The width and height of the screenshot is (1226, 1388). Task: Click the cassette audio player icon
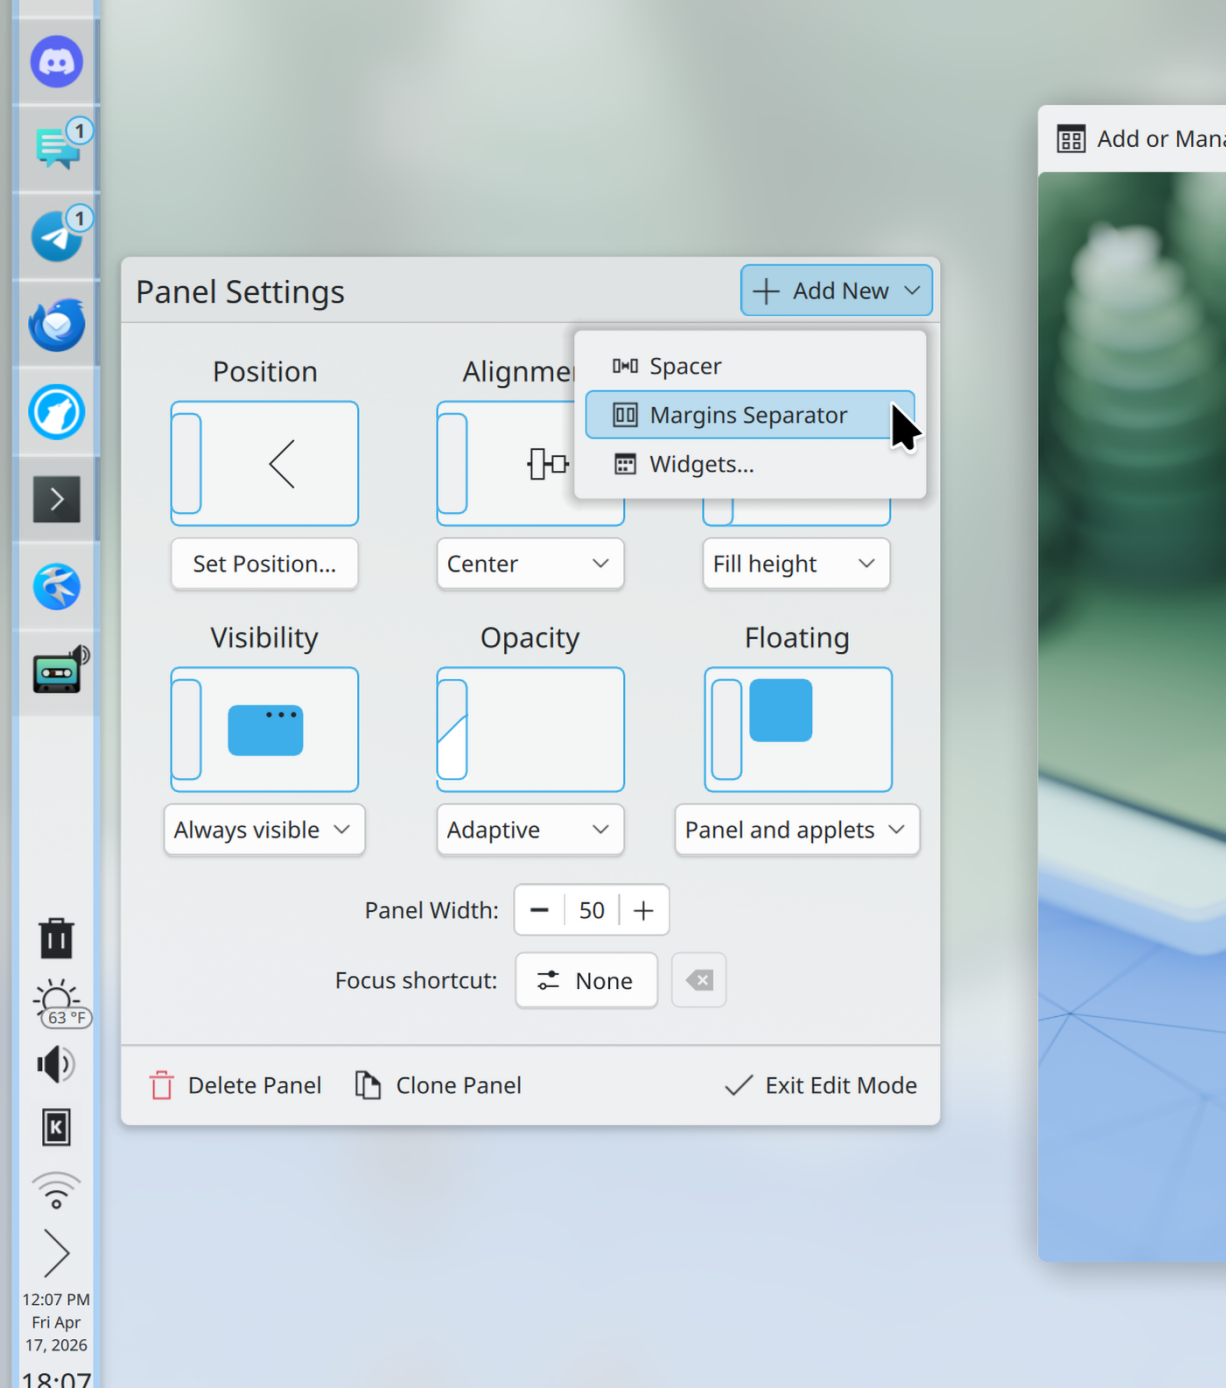(x=58, y=672)
